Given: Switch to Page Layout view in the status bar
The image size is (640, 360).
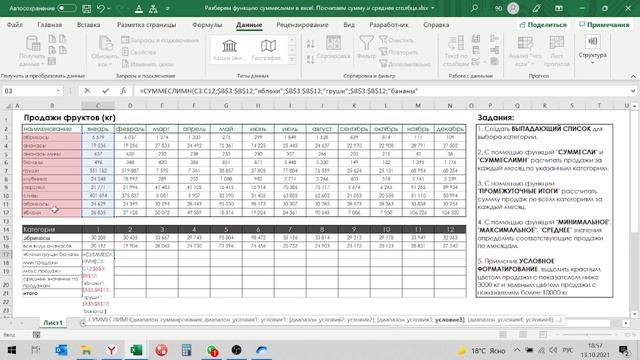Looking at the screenshot, I should coord(522,335).
